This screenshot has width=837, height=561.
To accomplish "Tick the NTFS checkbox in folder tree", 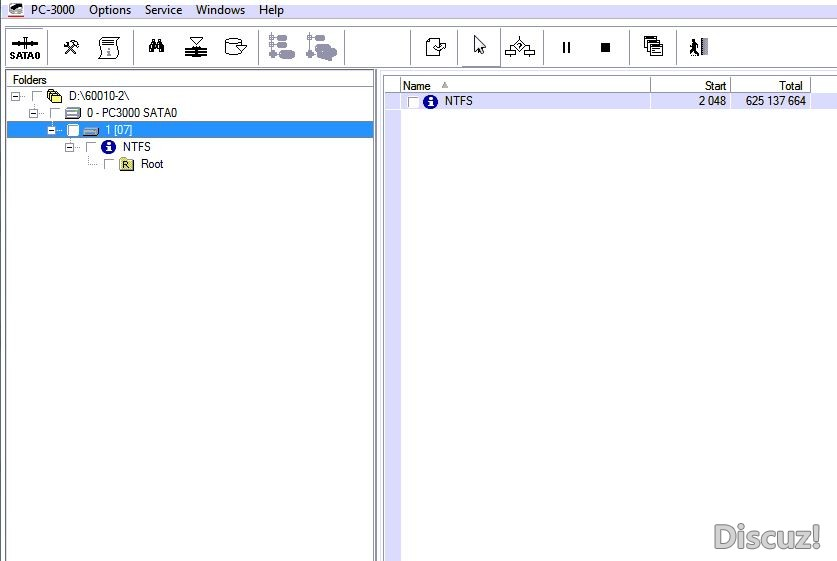I will (x=91, y=147).
